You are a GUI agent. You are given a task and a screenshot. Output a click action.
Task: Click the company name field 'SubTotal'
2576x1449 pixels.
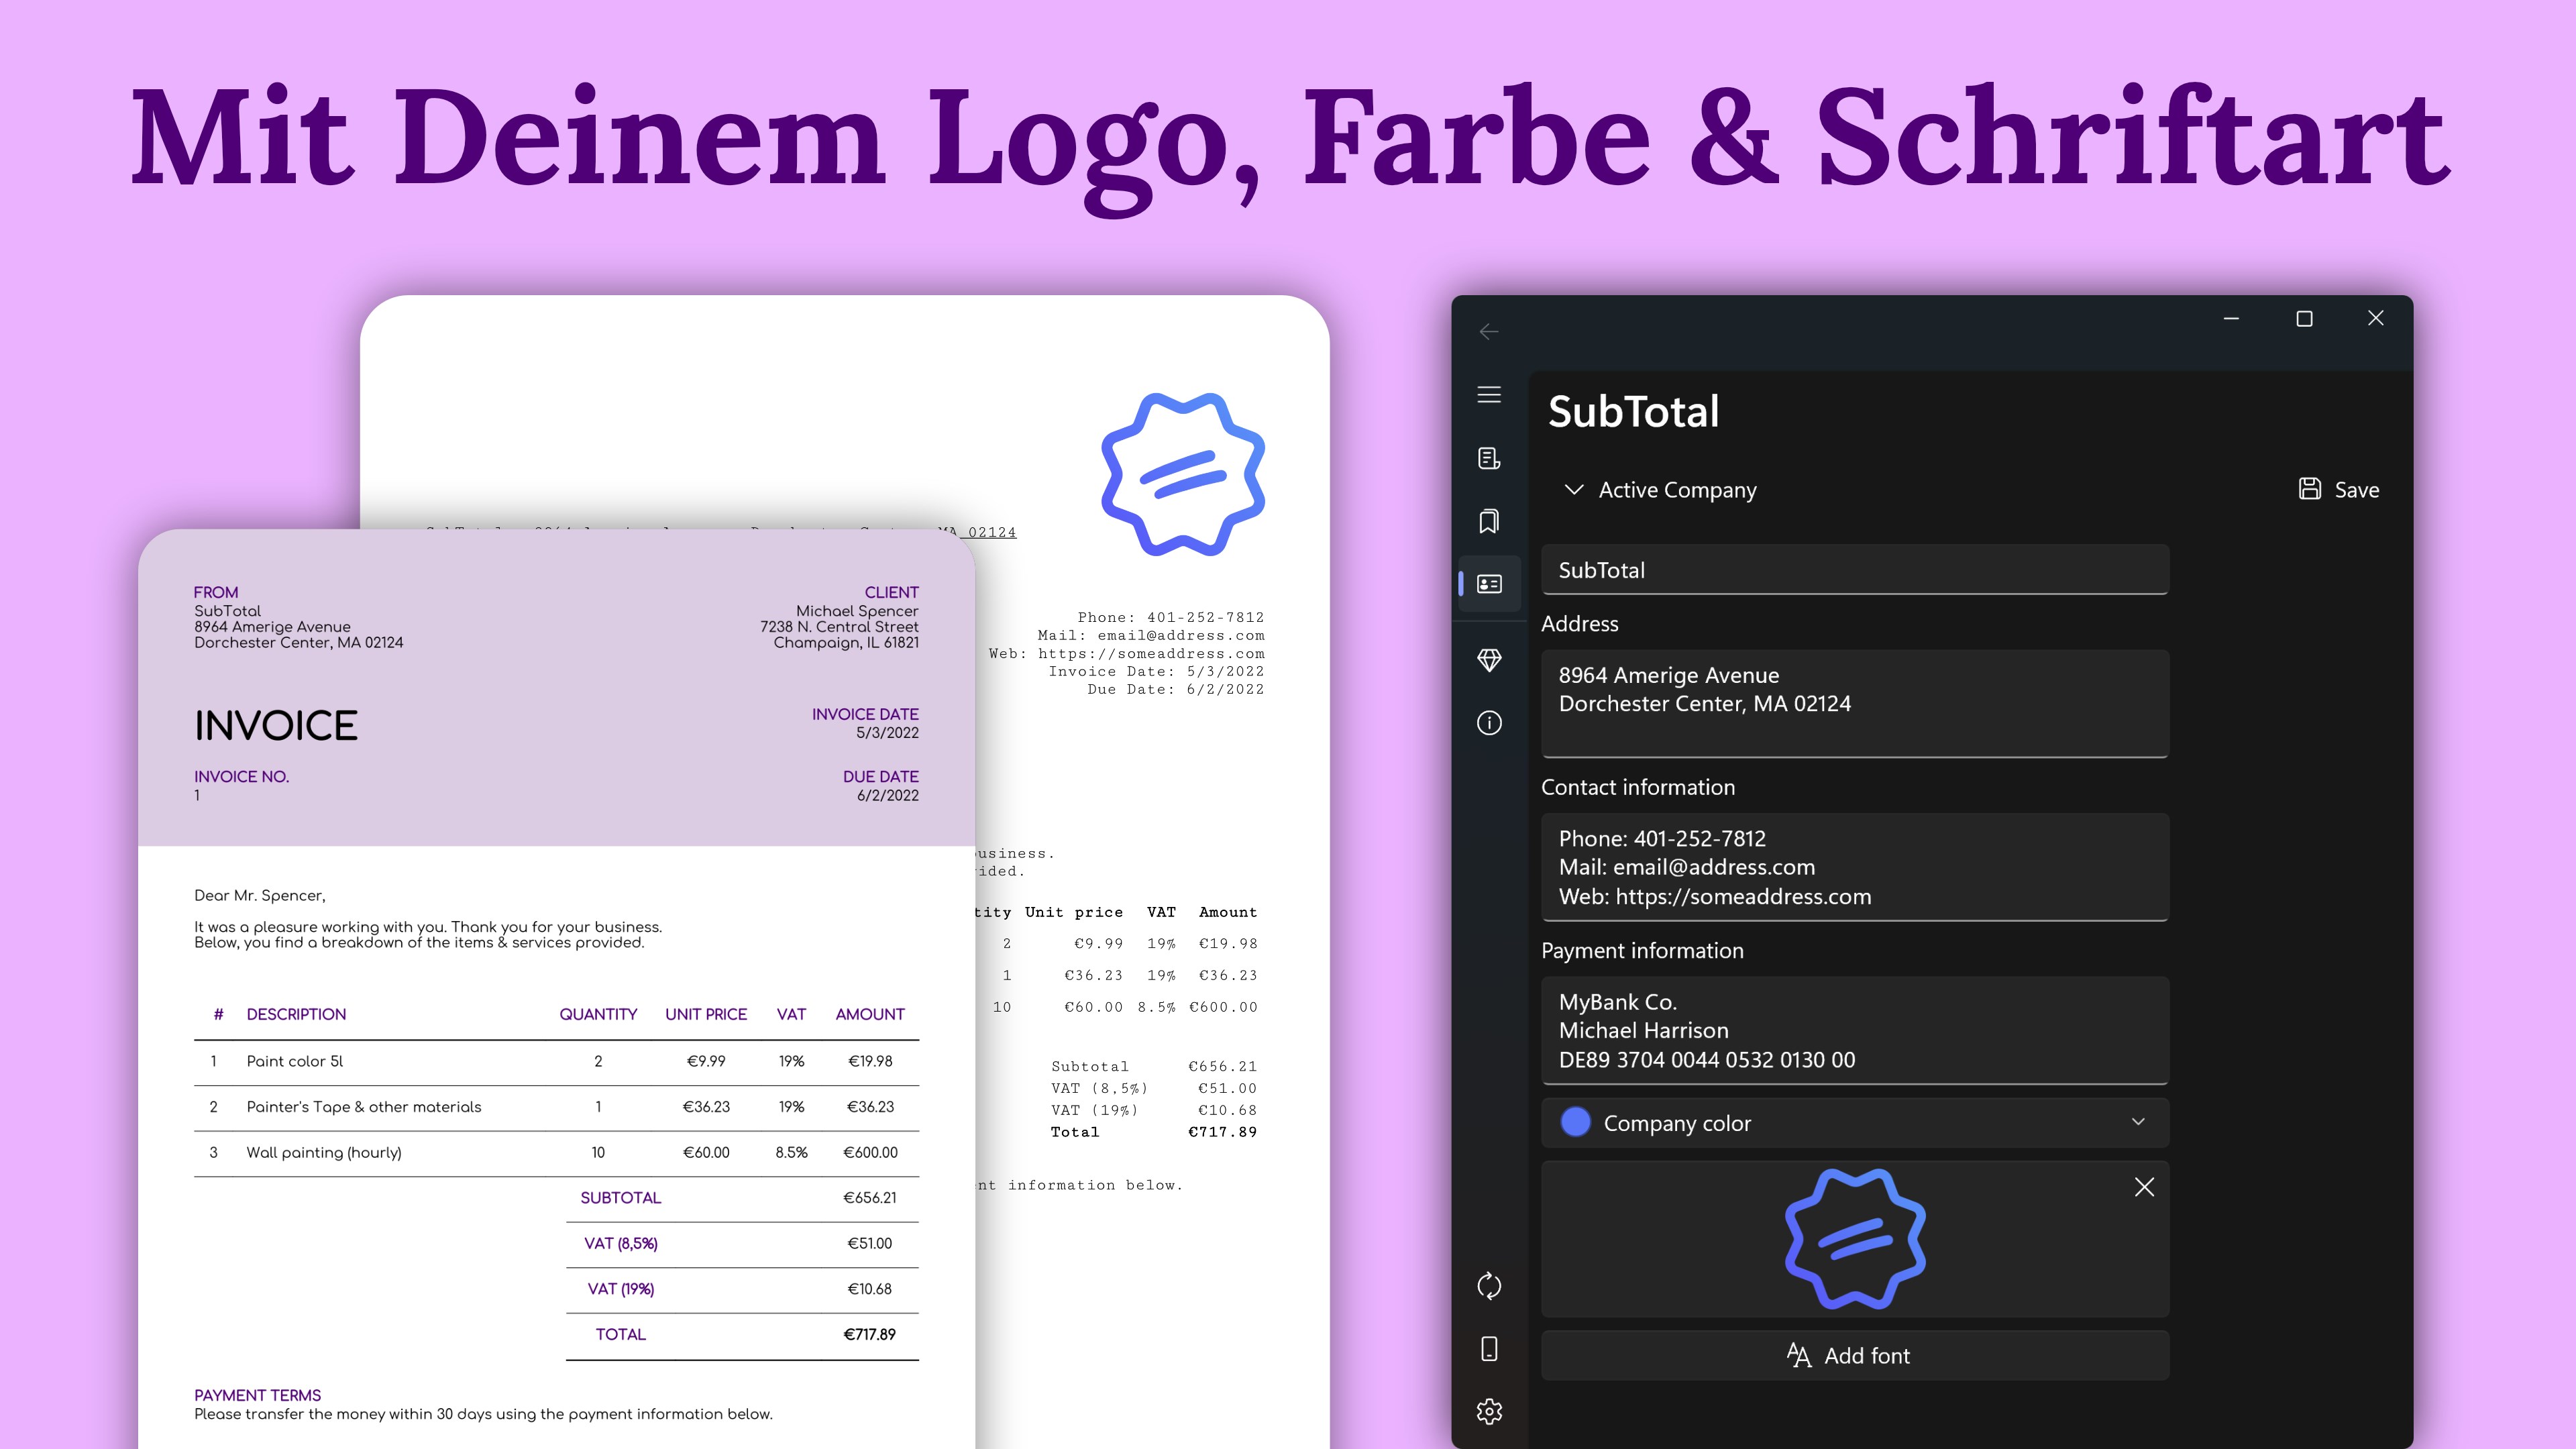pyautogui.click(x=1855, y=570)
